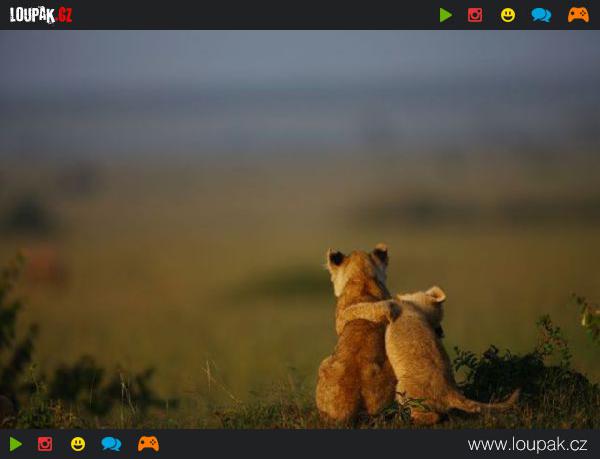600x459 pixels.
Task: Click the green play icon in top bar
Action: coord(446,15)
